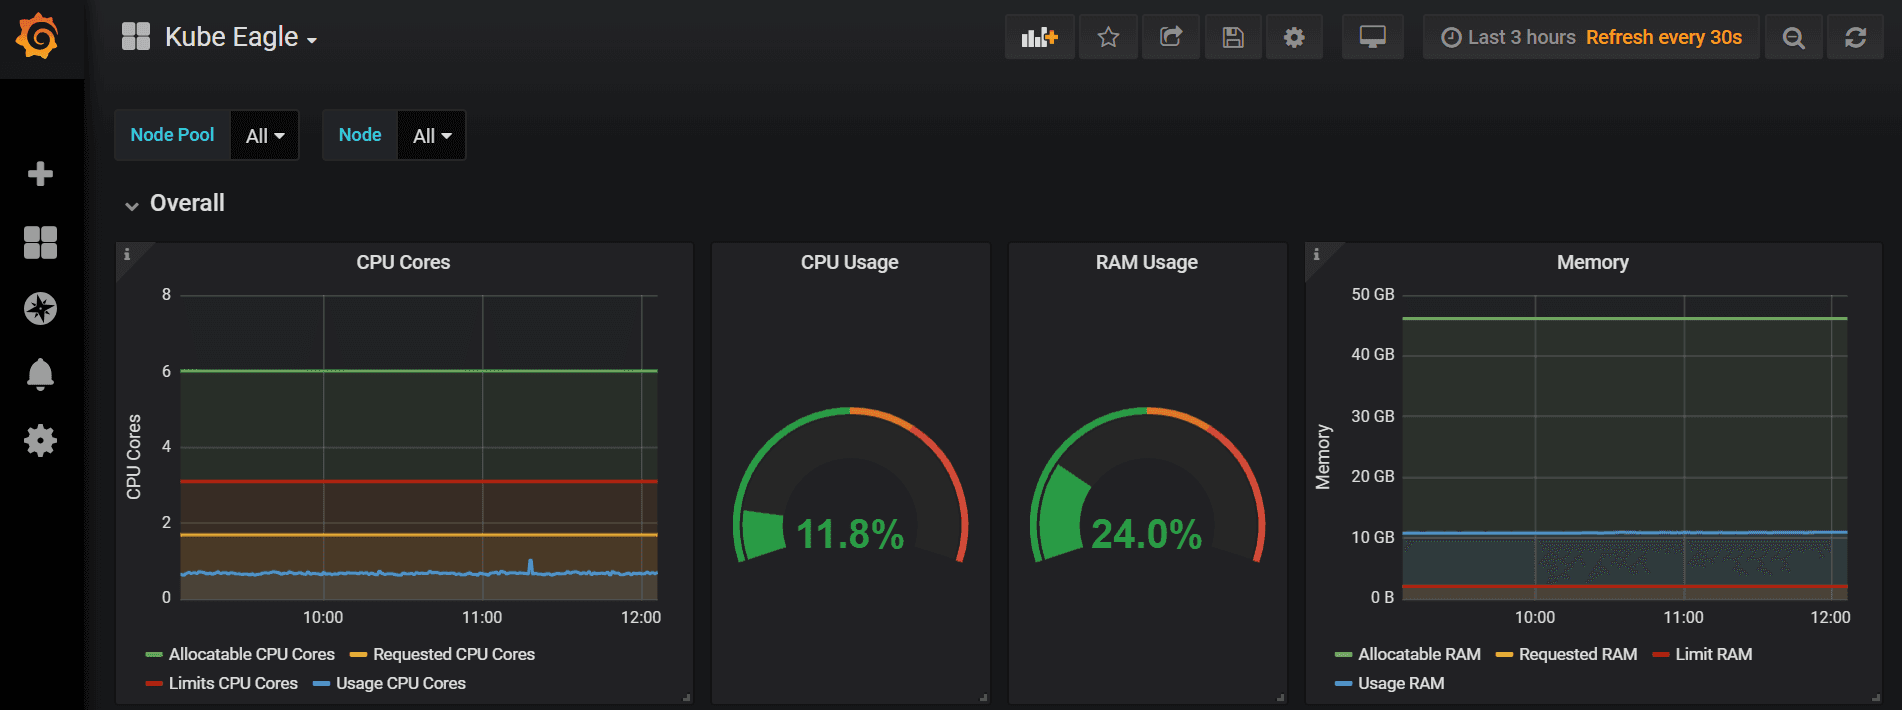Toggle the Allocatable CPU Cores legend series

click(x=251, y=654)
